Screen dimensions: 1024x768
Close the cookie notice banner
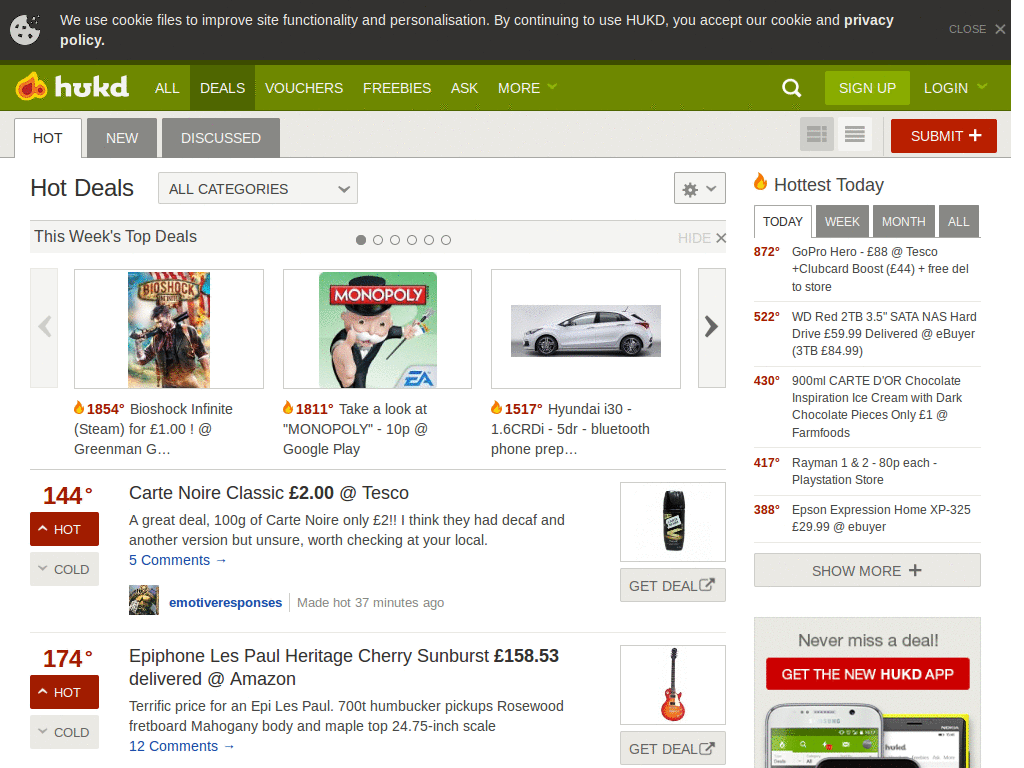click(977, 29)
